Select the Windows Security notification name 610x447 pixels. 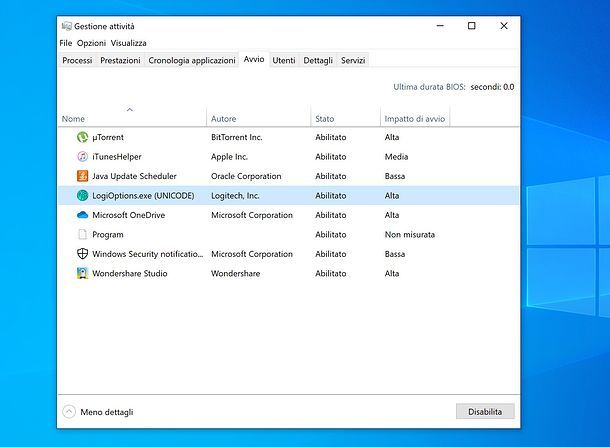147,254
